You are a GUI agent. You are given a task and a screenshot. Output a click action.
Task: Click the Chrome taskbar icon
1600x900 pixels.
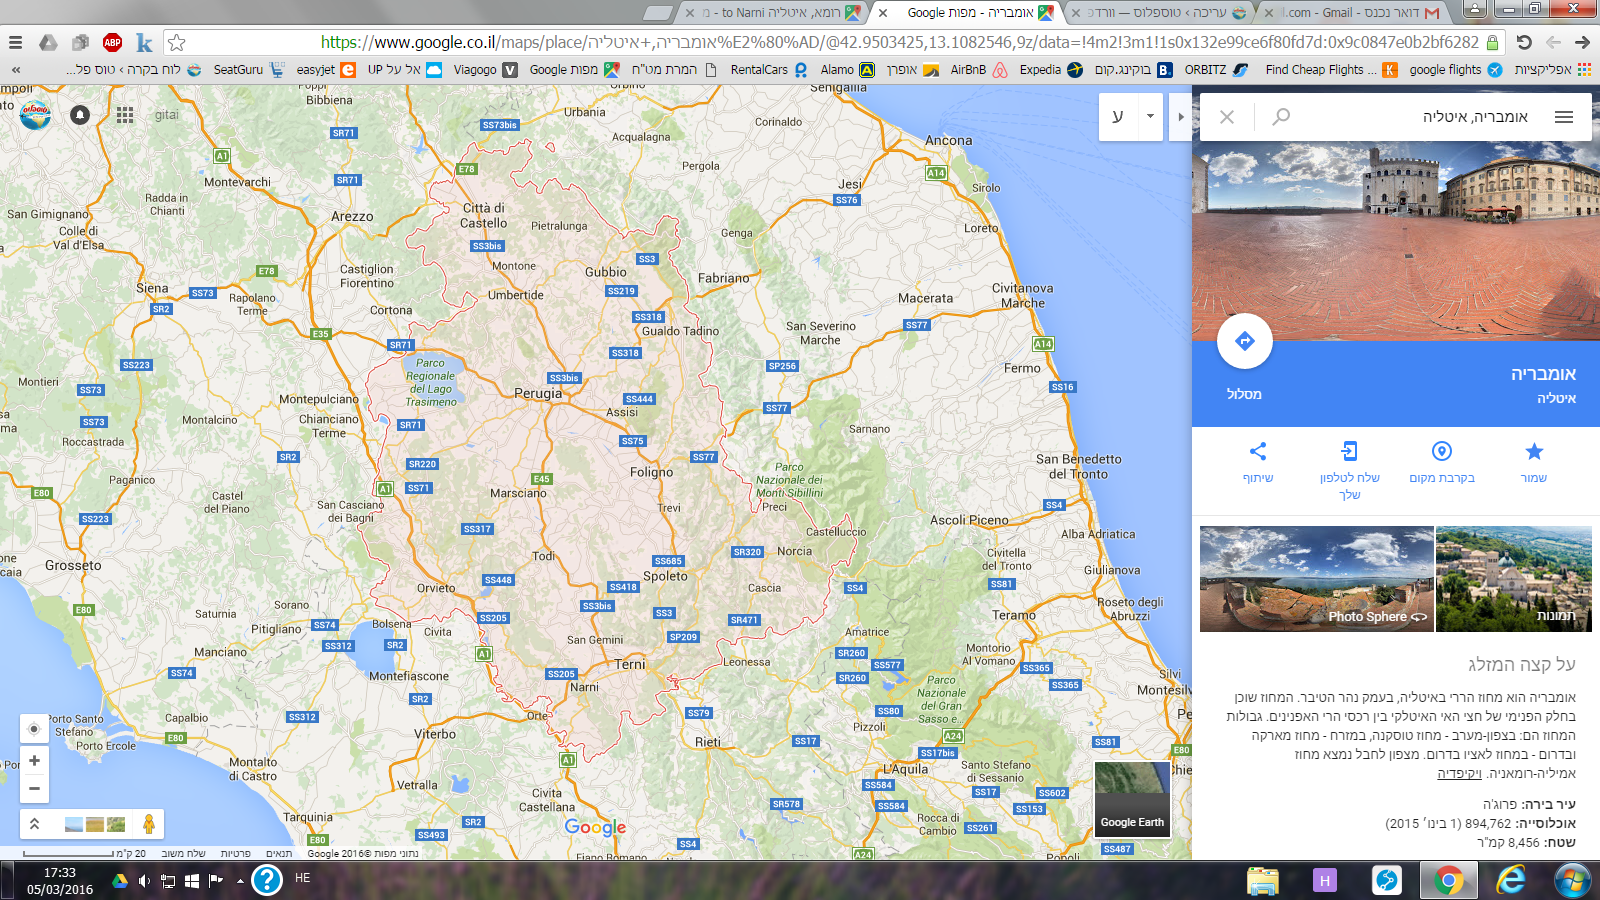[x=1448, y=880]
